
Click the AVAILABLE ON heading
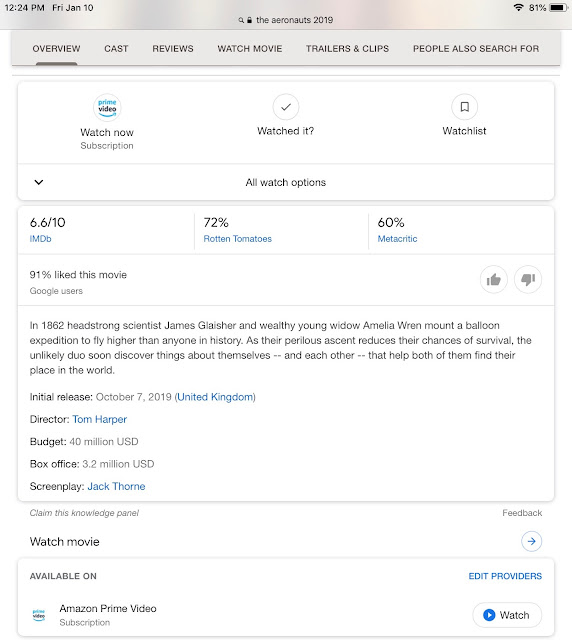click(63, 576)
